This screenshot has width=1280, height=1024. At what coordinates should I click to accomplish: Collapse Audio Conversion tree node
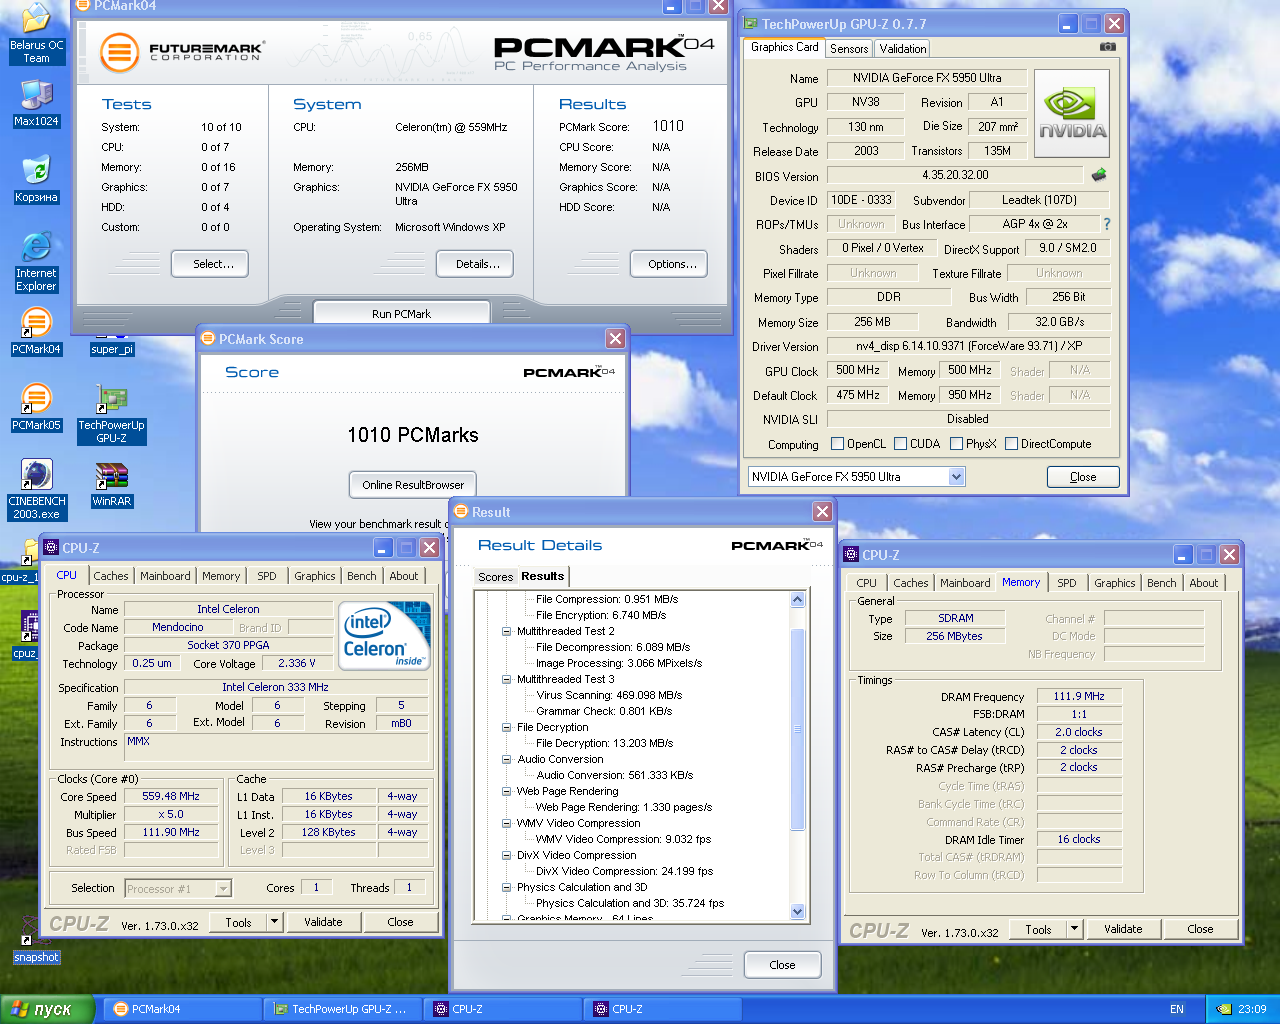(506, 759)
